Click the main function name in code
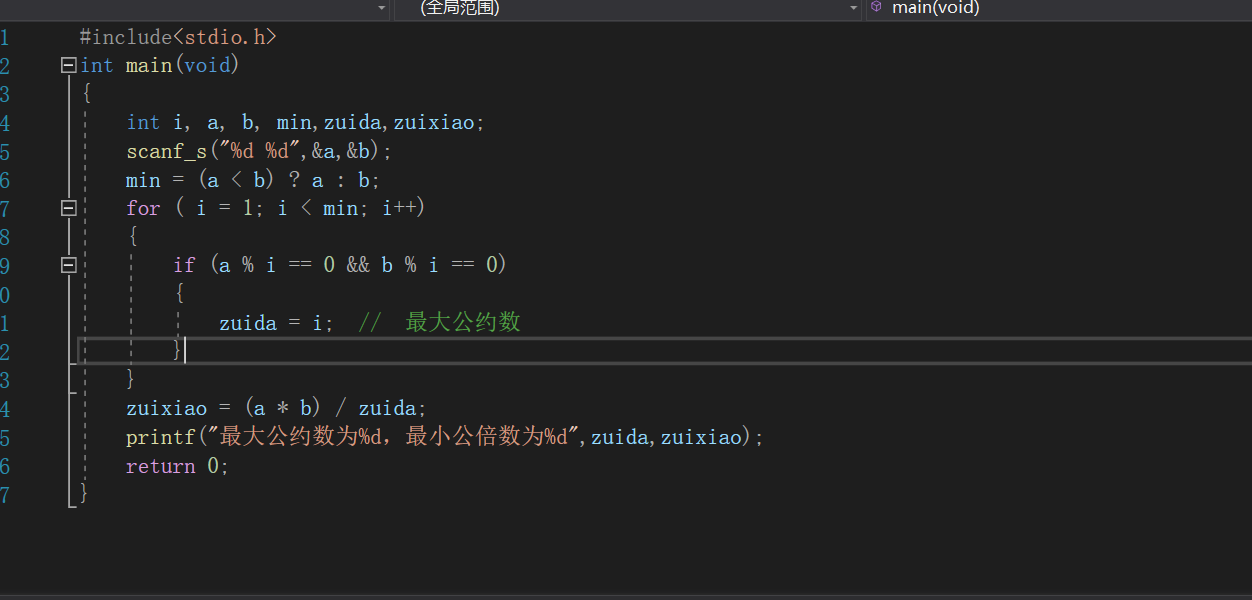The image size is (1252, 600). click(149, 65)
